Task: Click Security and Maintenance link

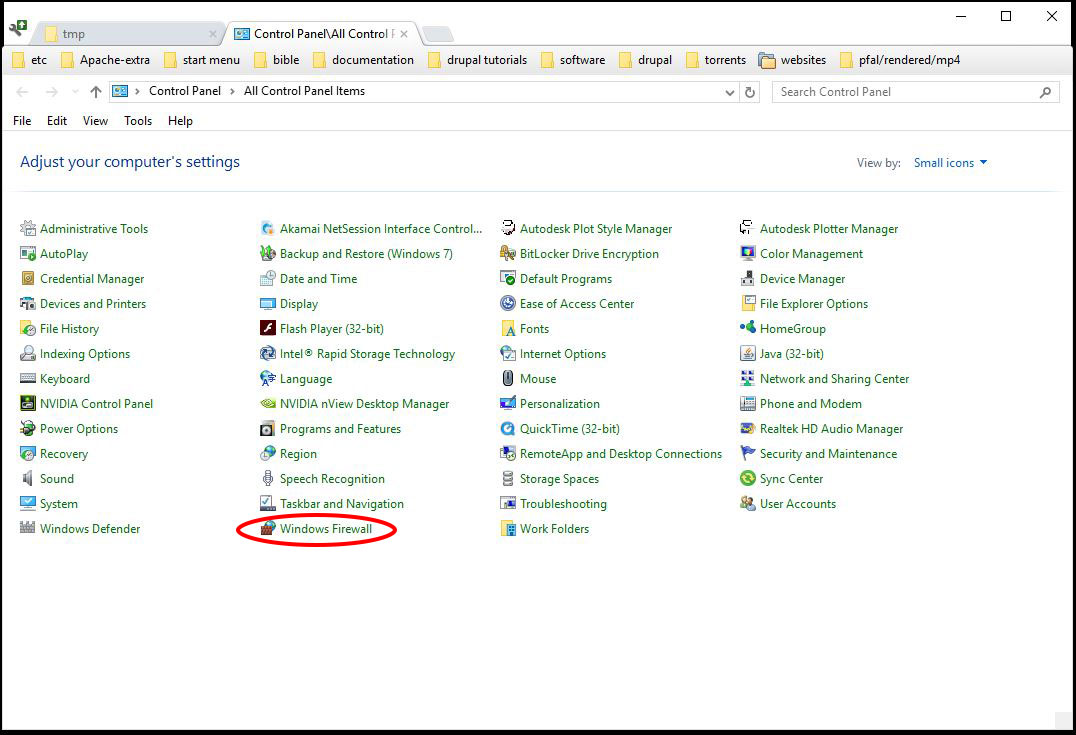Action: tap(828, 454)
